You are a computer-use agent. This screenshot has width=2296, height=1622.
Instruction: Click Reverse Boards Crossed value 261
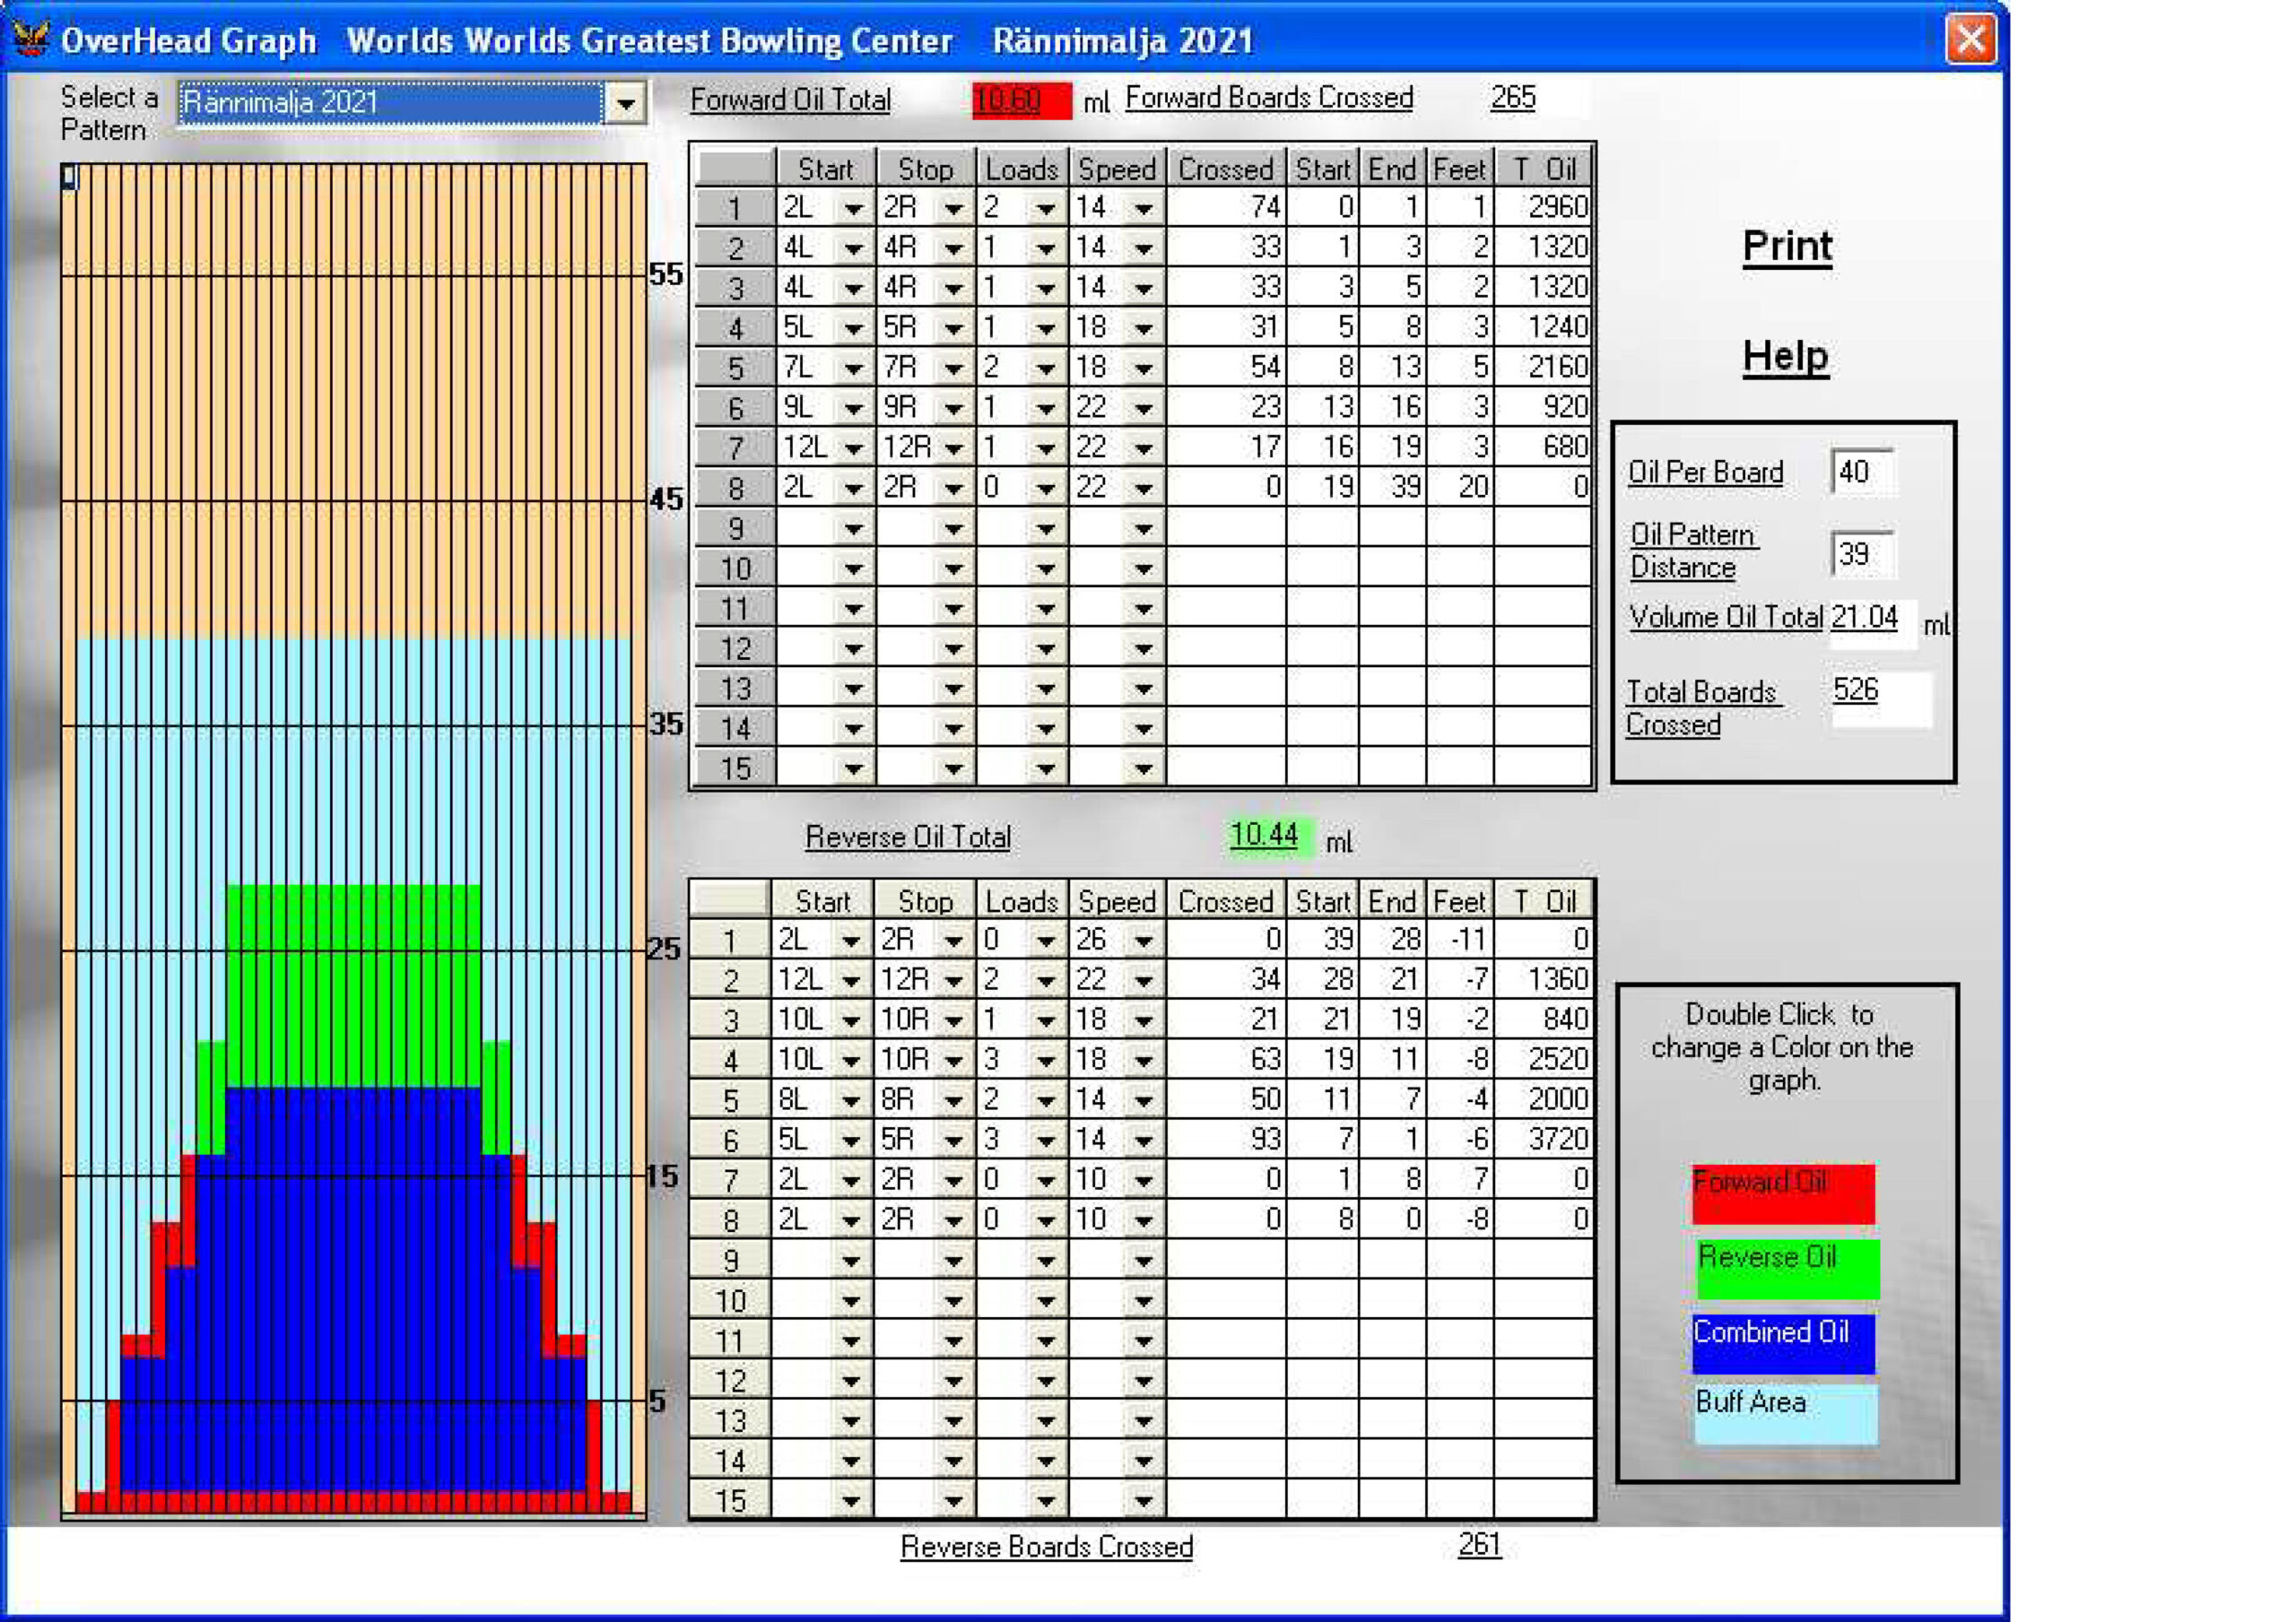click(1479, 1545)
